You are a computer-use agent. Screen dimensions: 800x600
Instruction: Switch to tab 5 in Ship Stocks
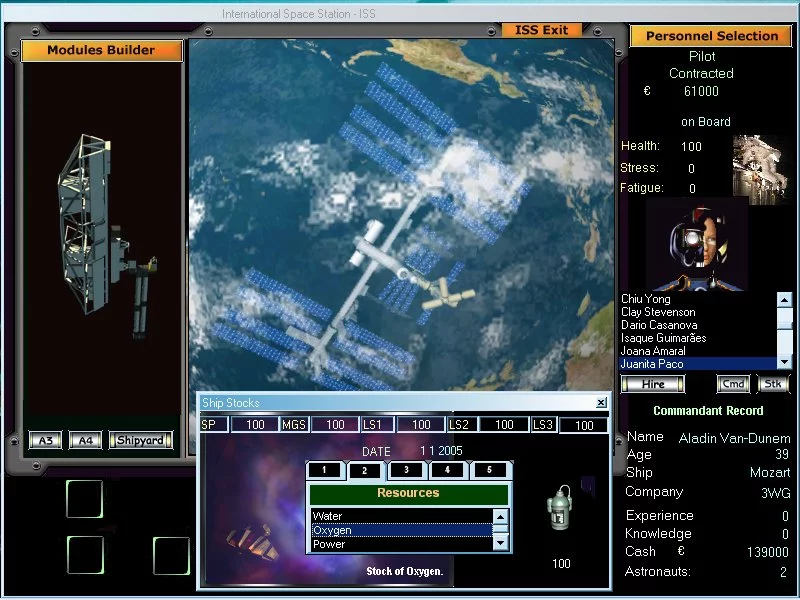point(489,470)
